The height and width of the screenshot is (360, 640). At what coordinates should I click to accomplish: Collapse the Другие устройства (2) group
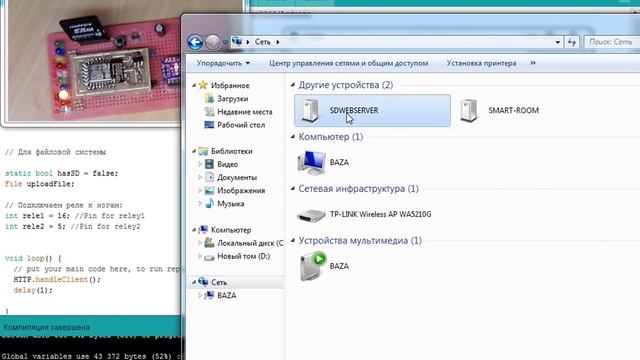(x=293, y=85)
